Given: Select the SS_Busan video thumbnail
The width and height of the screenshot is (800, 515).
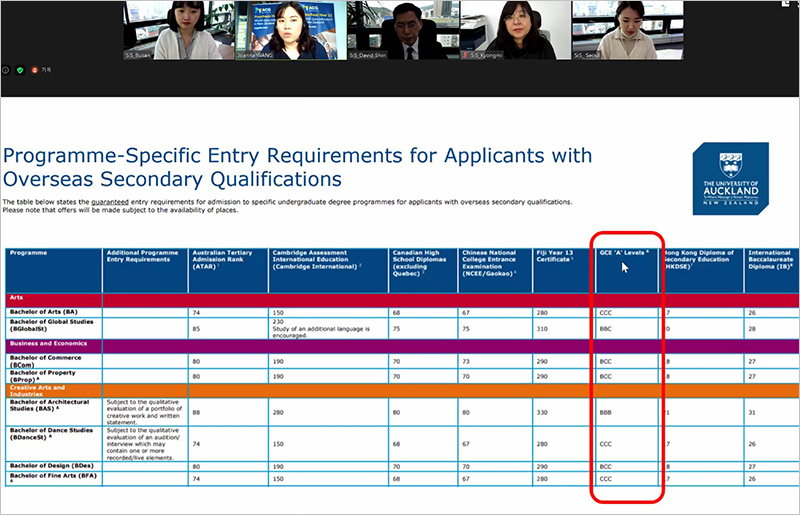Looking at the screenshot, I should pyautogui.click(x=179, y=30).
